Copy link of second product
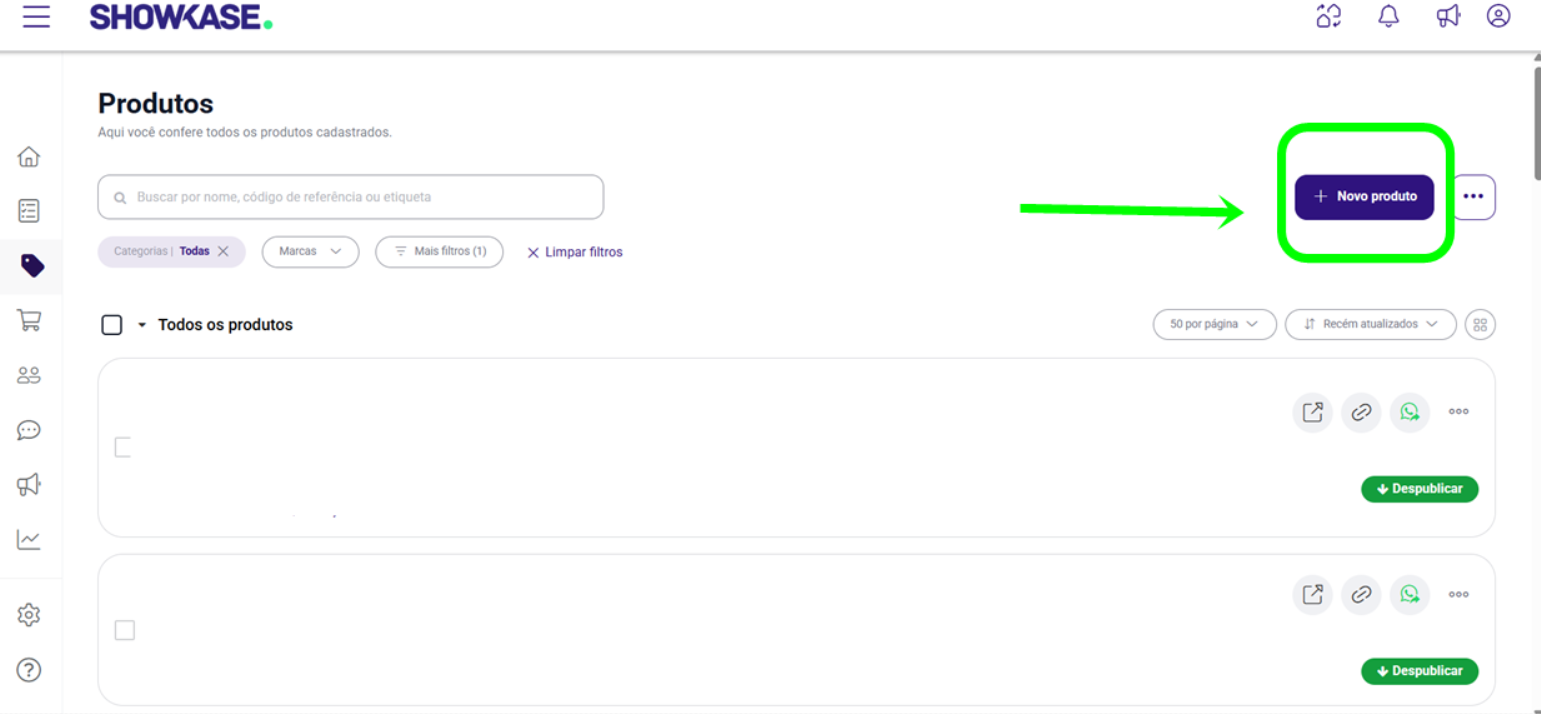This screenshot has width=1541, height=714. point(1361,595)
